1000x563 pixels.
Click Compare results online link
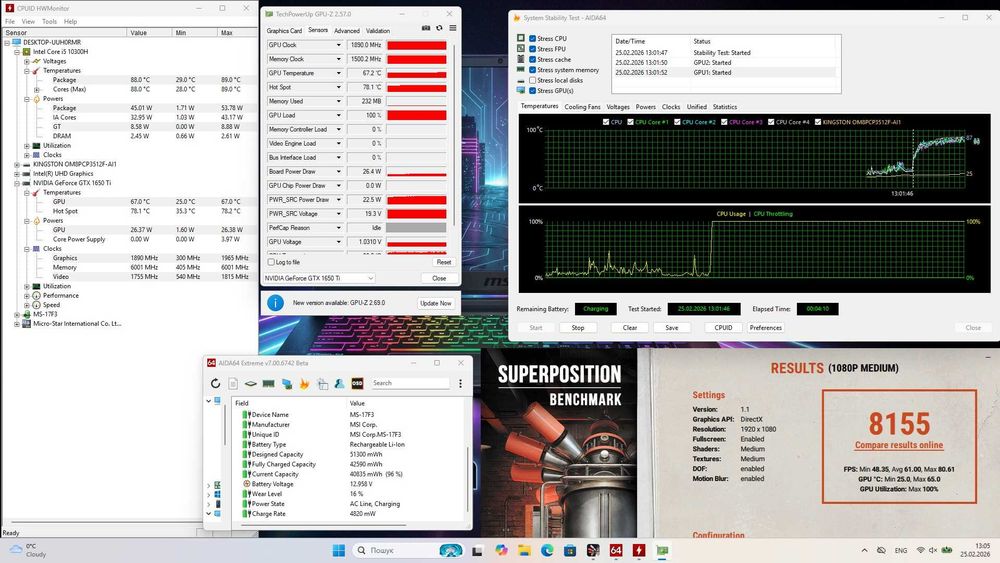pos(899,445)
